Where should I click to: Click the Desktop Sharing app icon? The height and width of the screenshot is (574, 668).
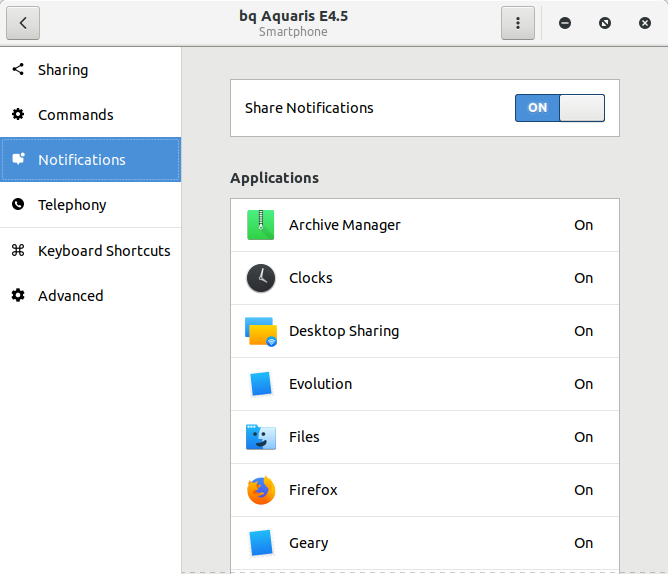point(260,331)
